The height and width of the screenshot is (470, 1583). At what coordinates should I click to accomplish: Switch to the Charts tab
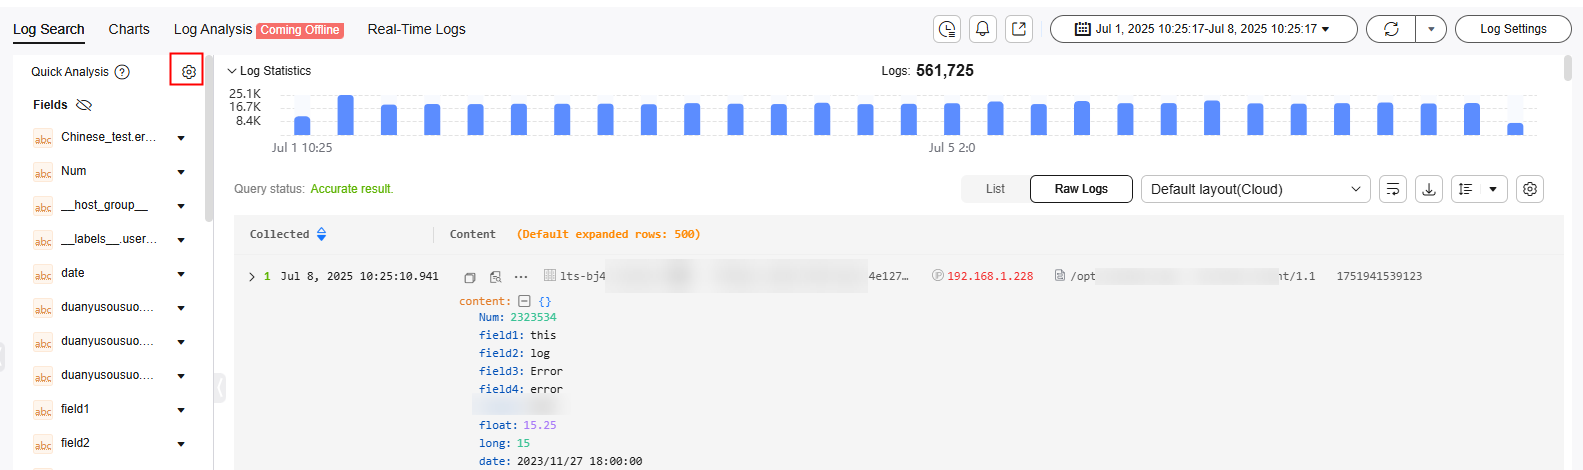click(129, 29)
